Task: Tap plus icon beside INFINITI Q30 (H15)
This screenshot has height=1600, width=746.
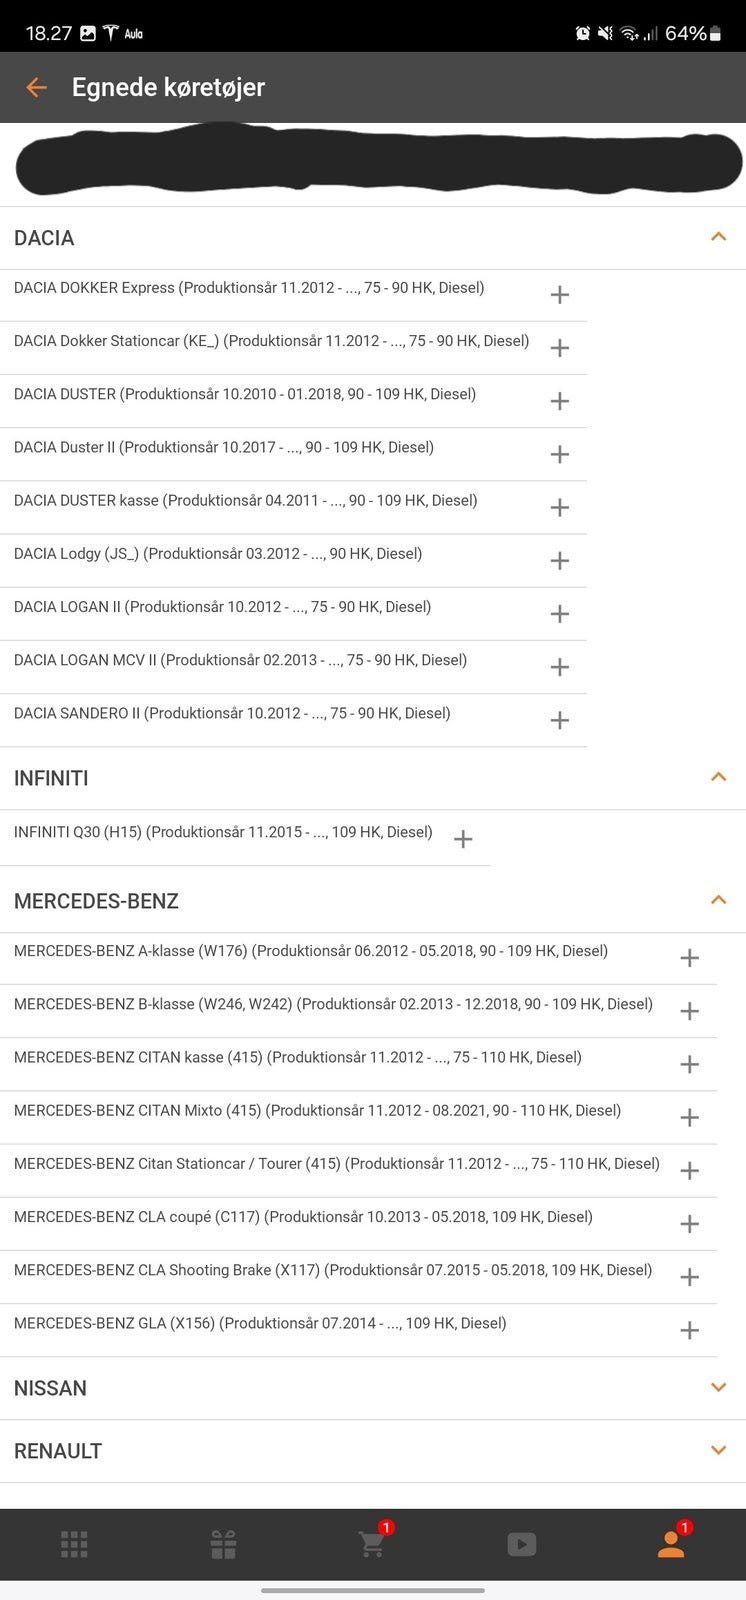Action: point(463,839)
